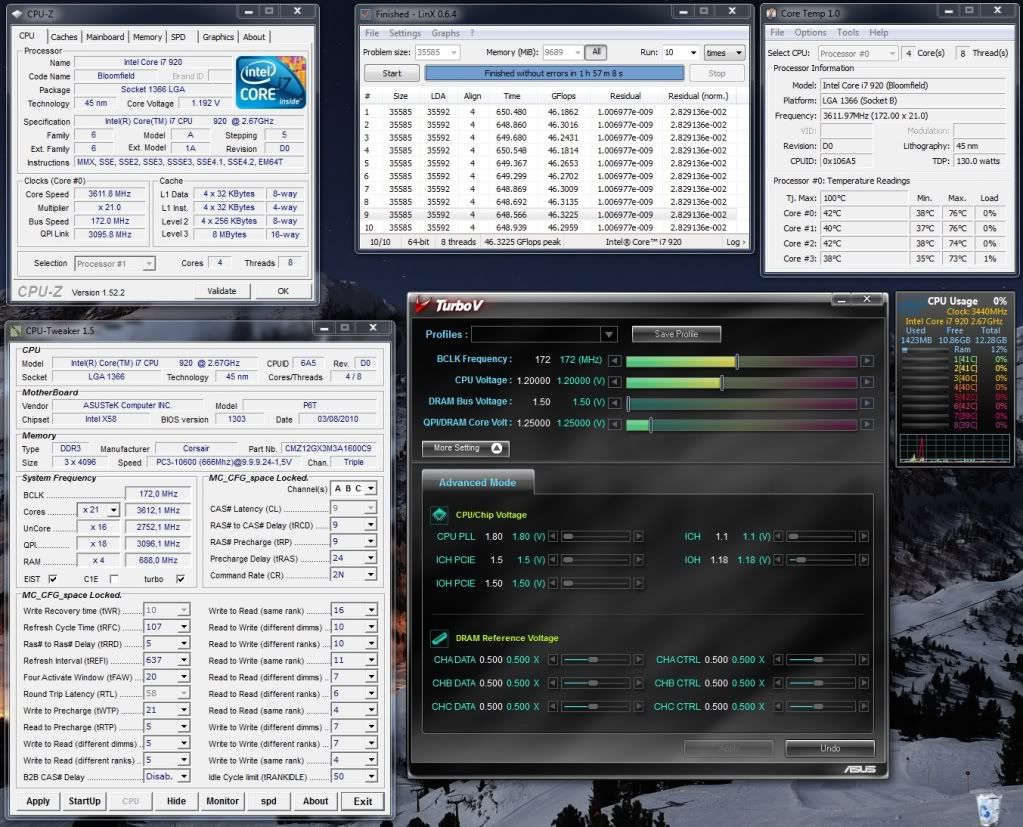Click Validate button in CPU-Z
Viewport: 1023px width, 827px height.
[222, 291]
